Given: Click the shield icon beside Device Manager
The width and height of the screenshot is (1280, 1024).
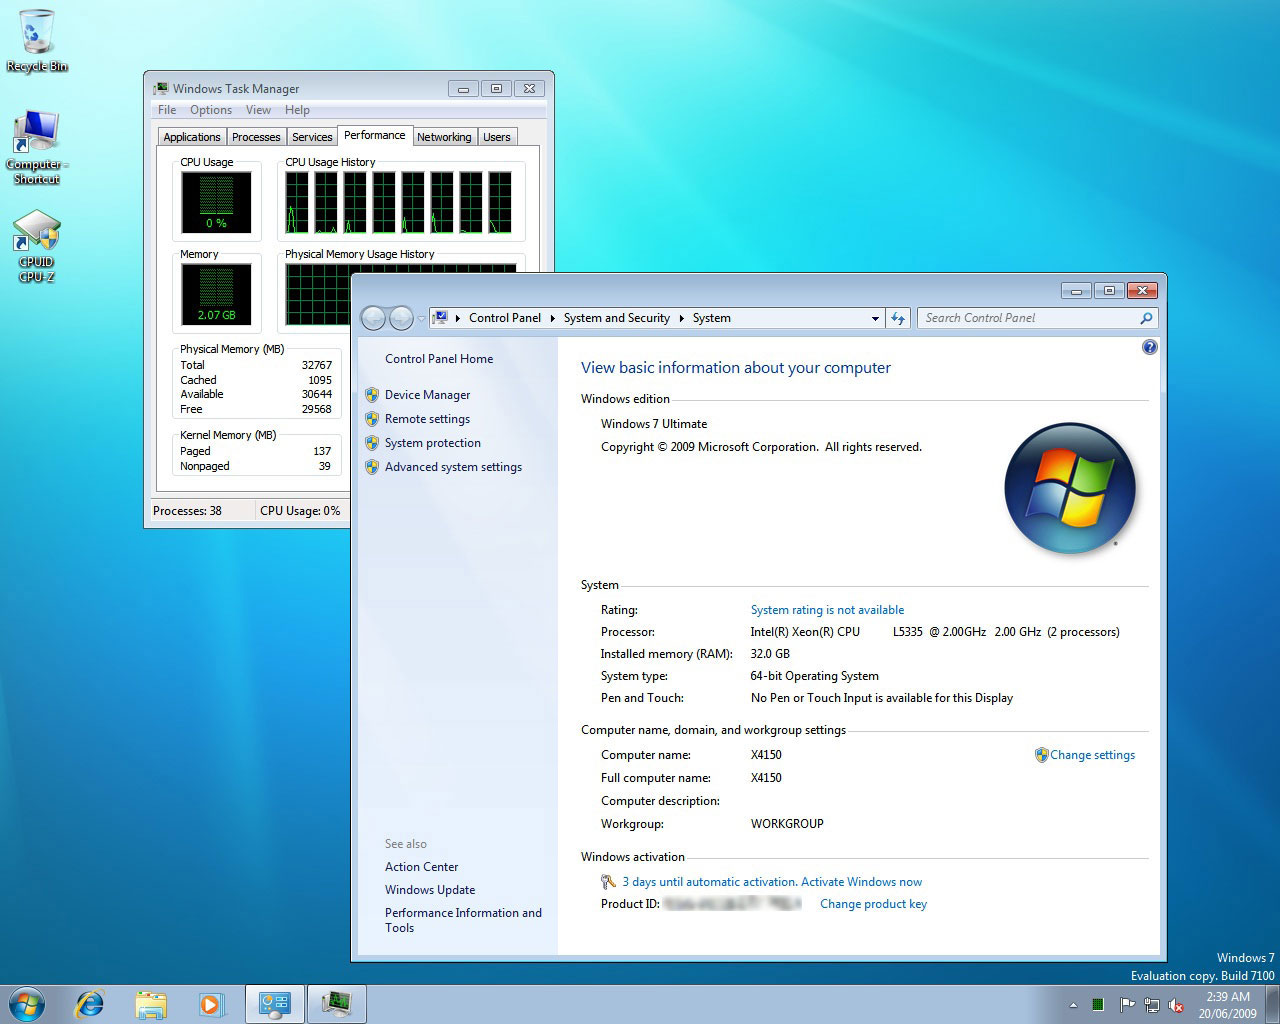Looking at the screenshot, I should click(x=372, y=395).
